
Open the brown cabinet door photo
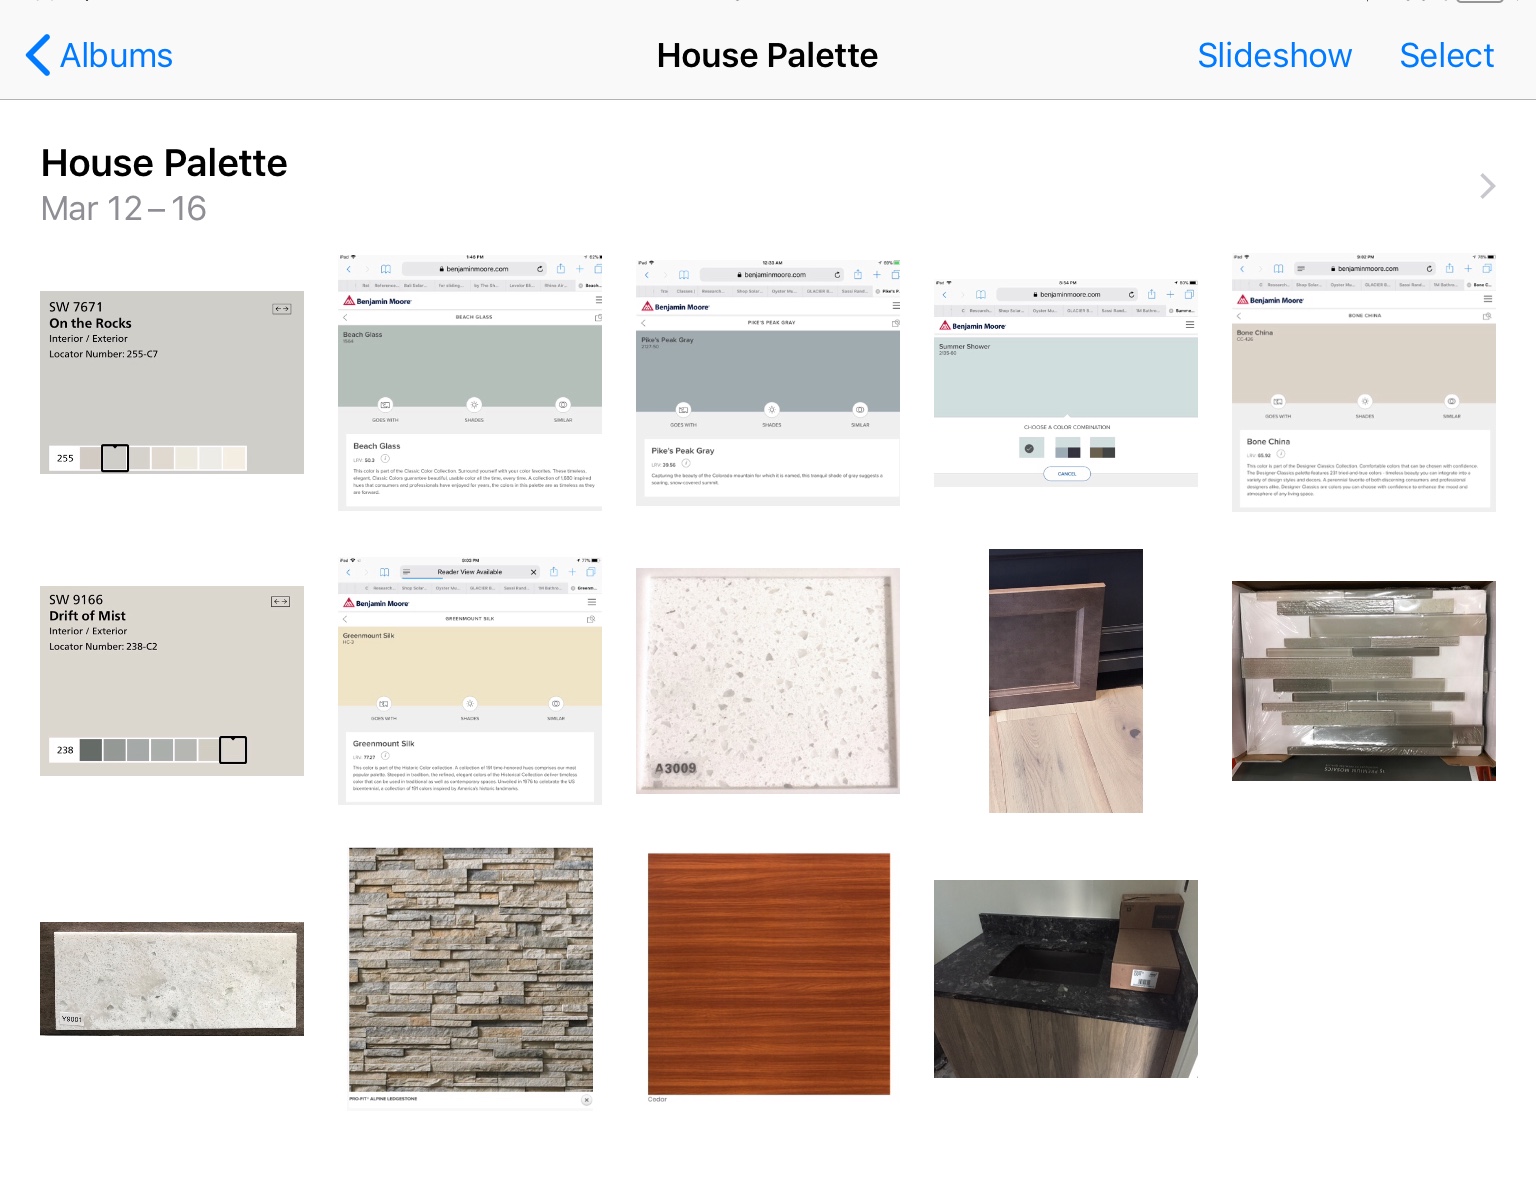tap(1065, 680)
